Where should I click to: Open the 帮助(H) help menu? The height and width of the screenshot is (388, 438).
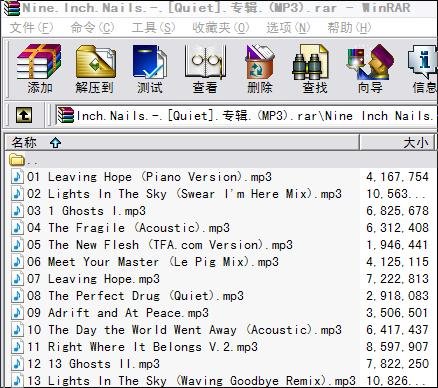[349, 28]
